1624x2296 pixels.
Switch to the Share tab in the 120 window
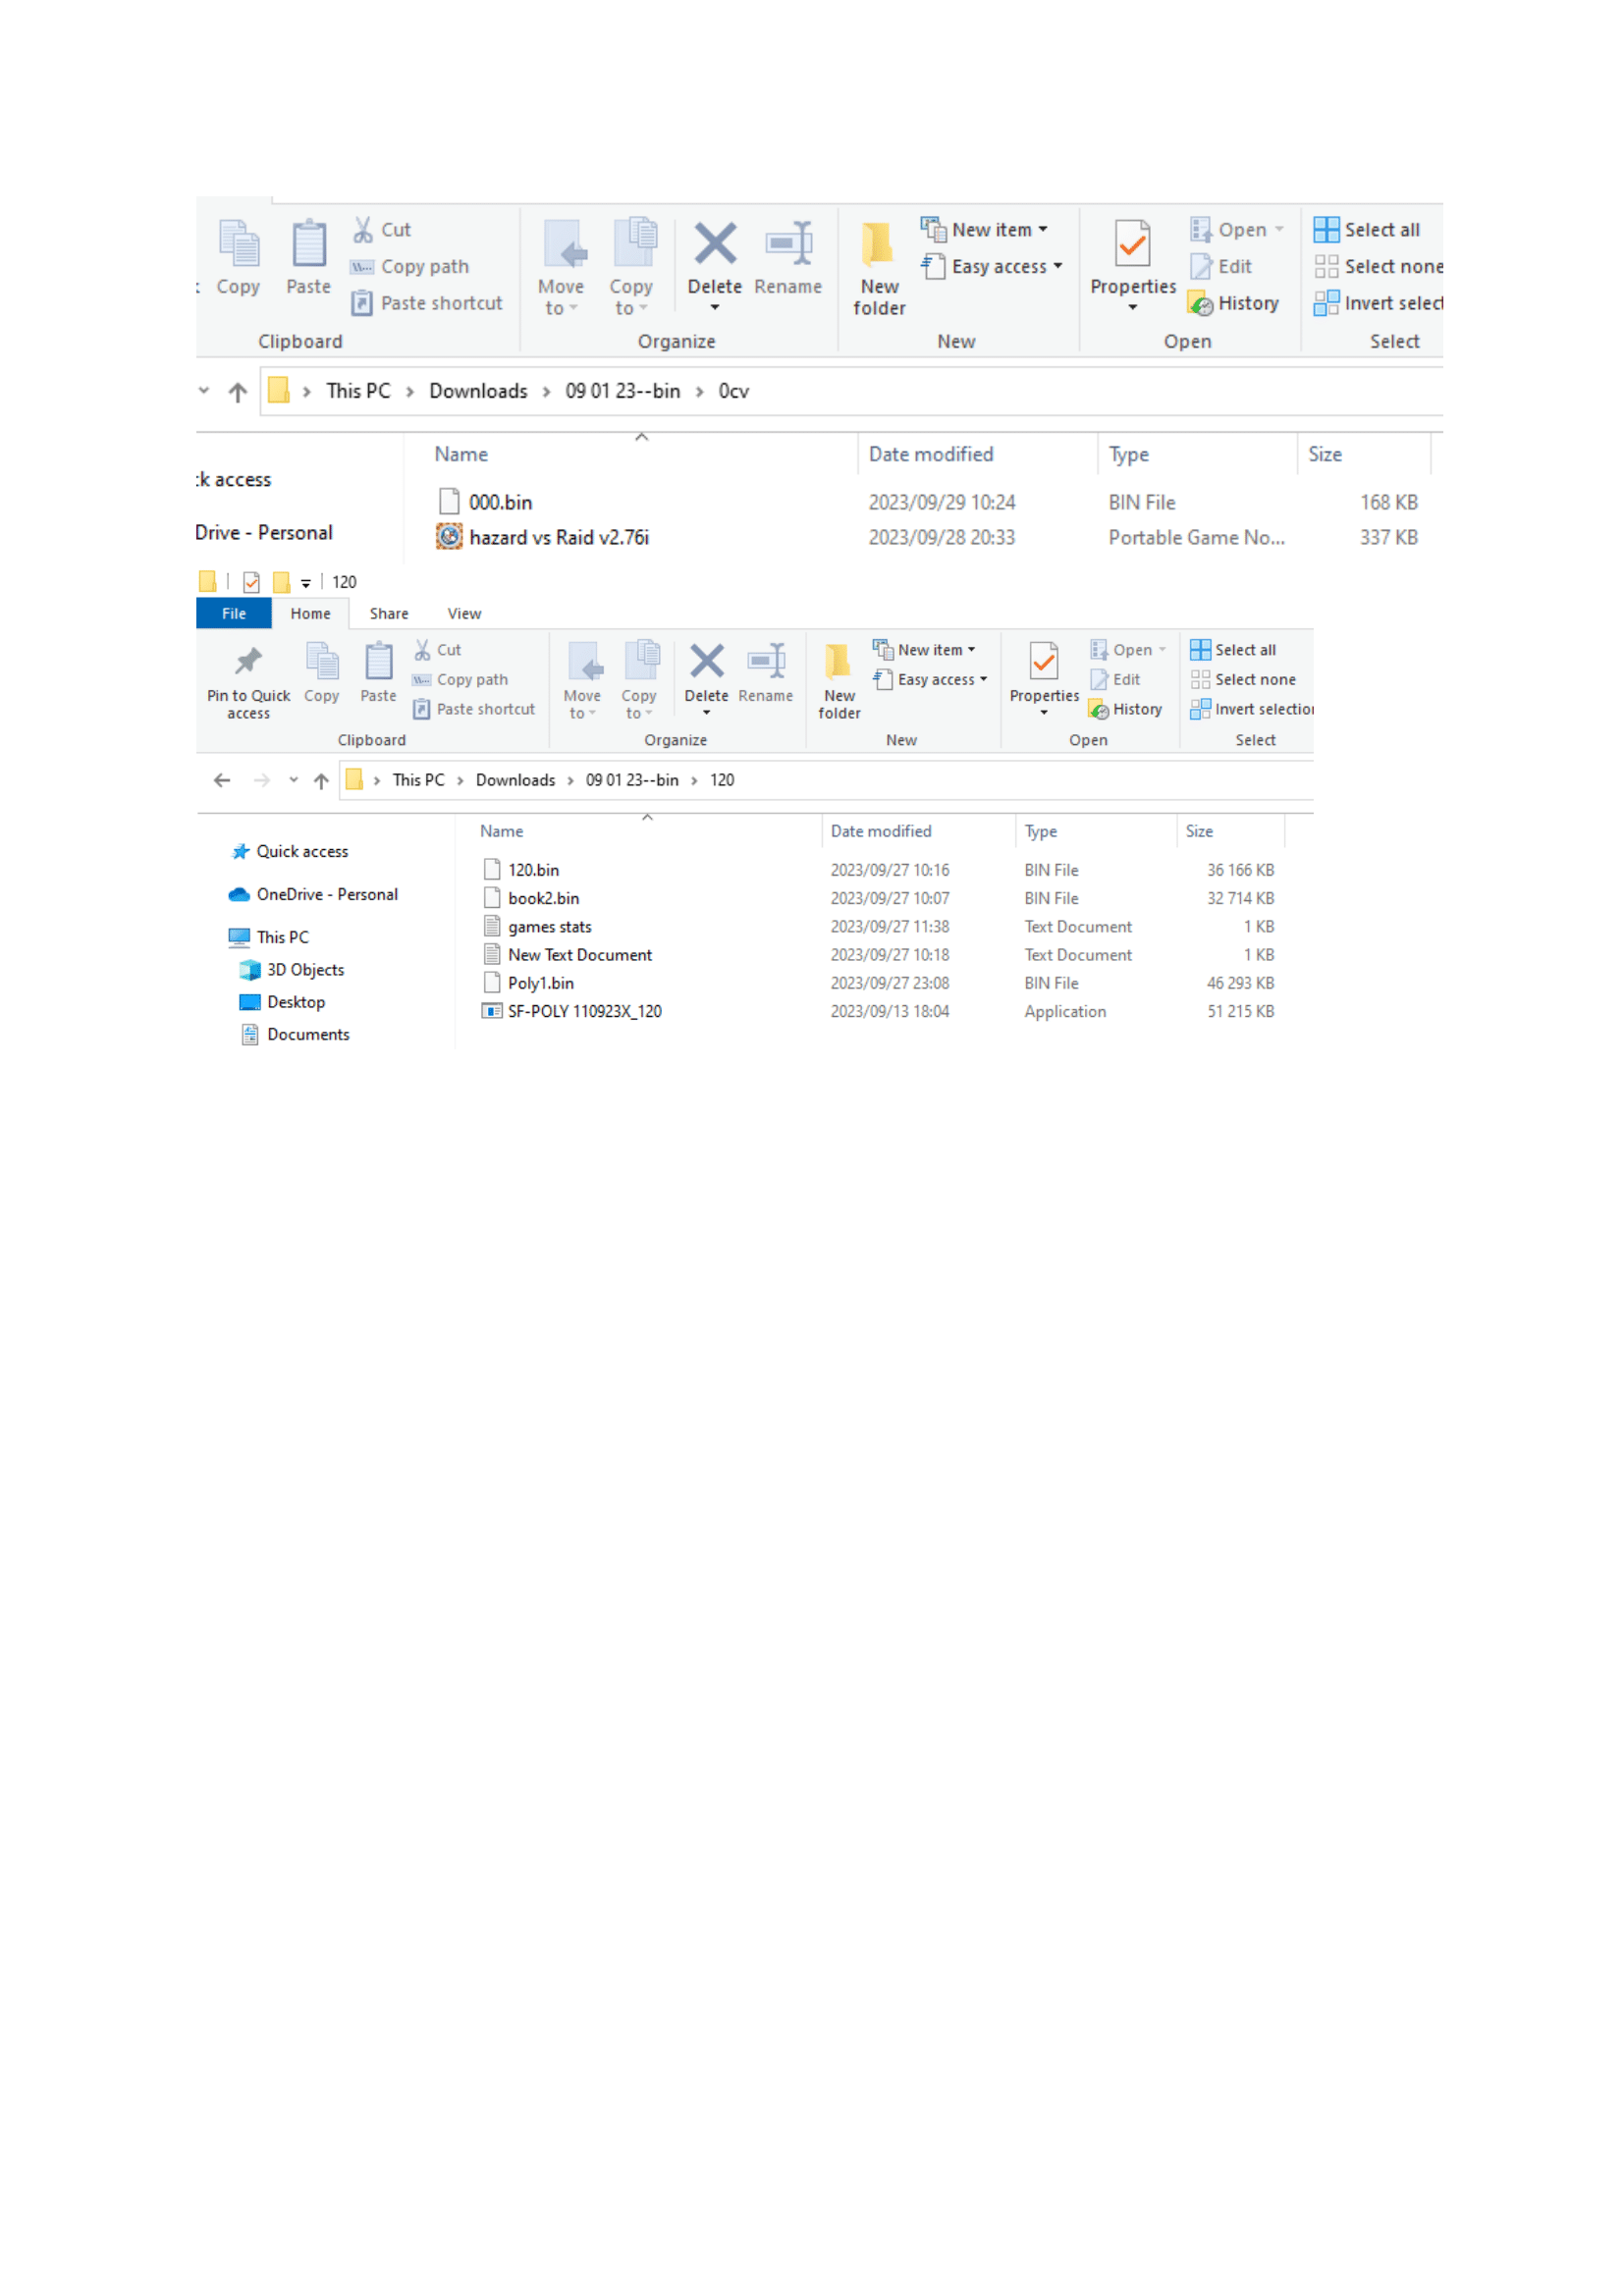coord(389,614)
